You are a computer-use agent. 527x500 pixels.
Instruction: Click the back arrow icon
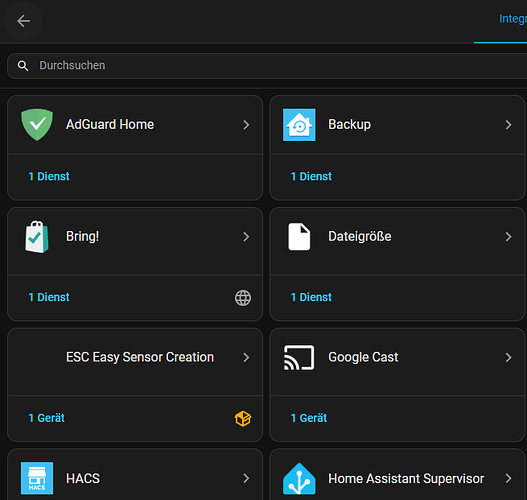24,21
